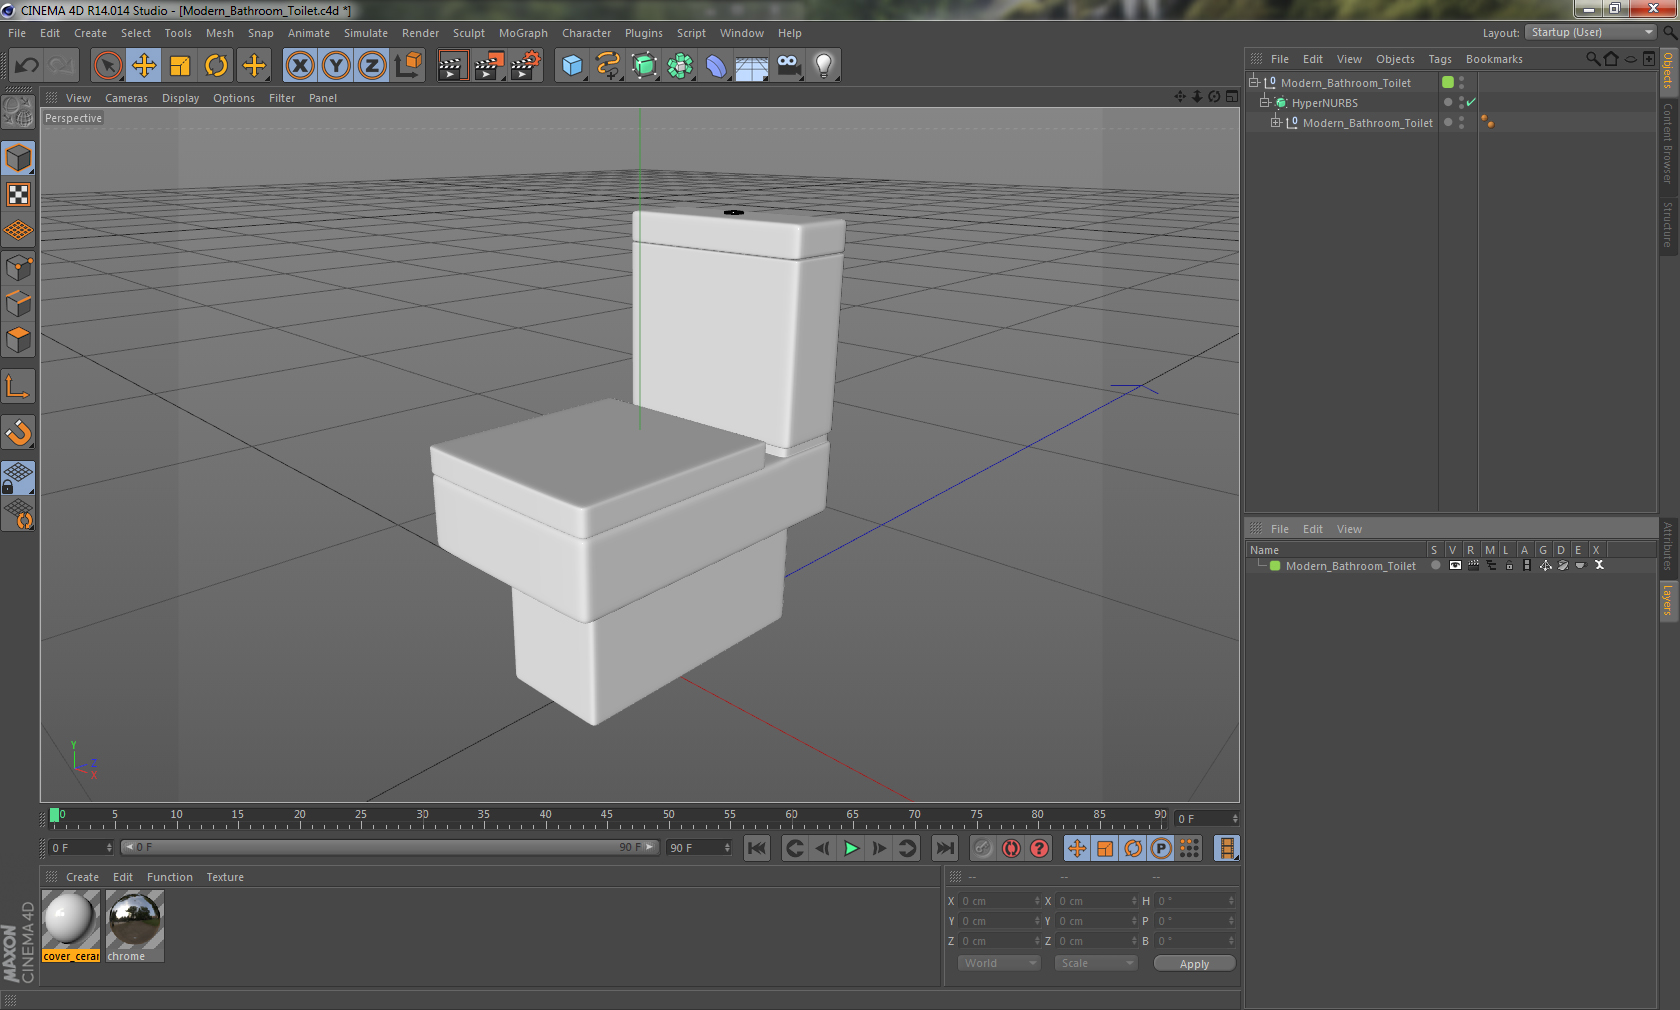The width and height of the screenshot is (1680, 1010).
Task: Add HyperNURBS generator icon
Action: click(644, 66)
